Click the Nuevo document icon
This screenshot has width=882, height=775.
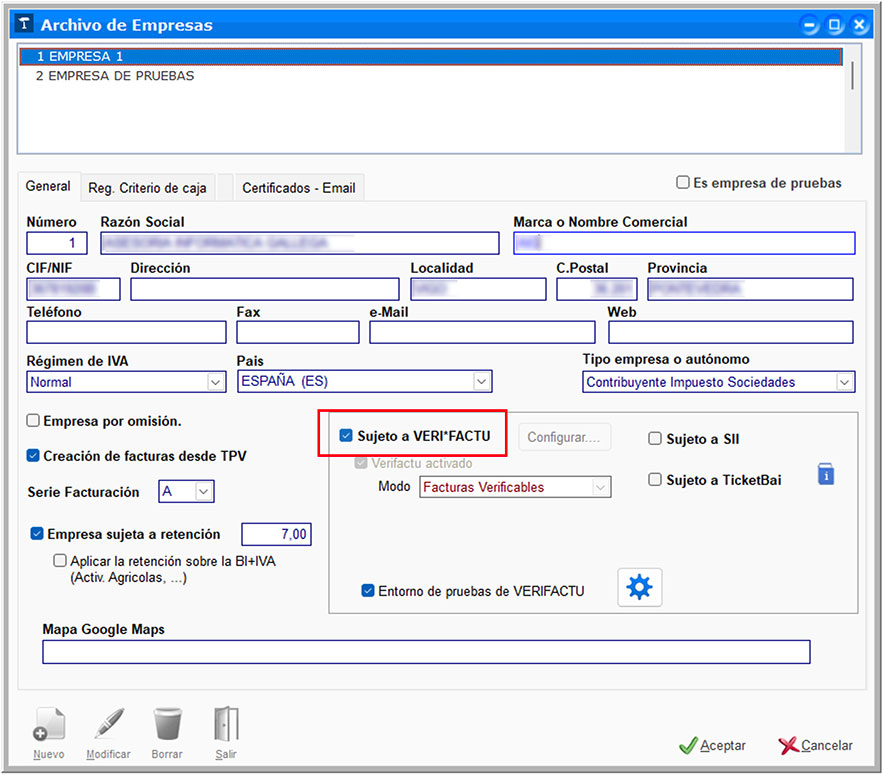(48, 725)
